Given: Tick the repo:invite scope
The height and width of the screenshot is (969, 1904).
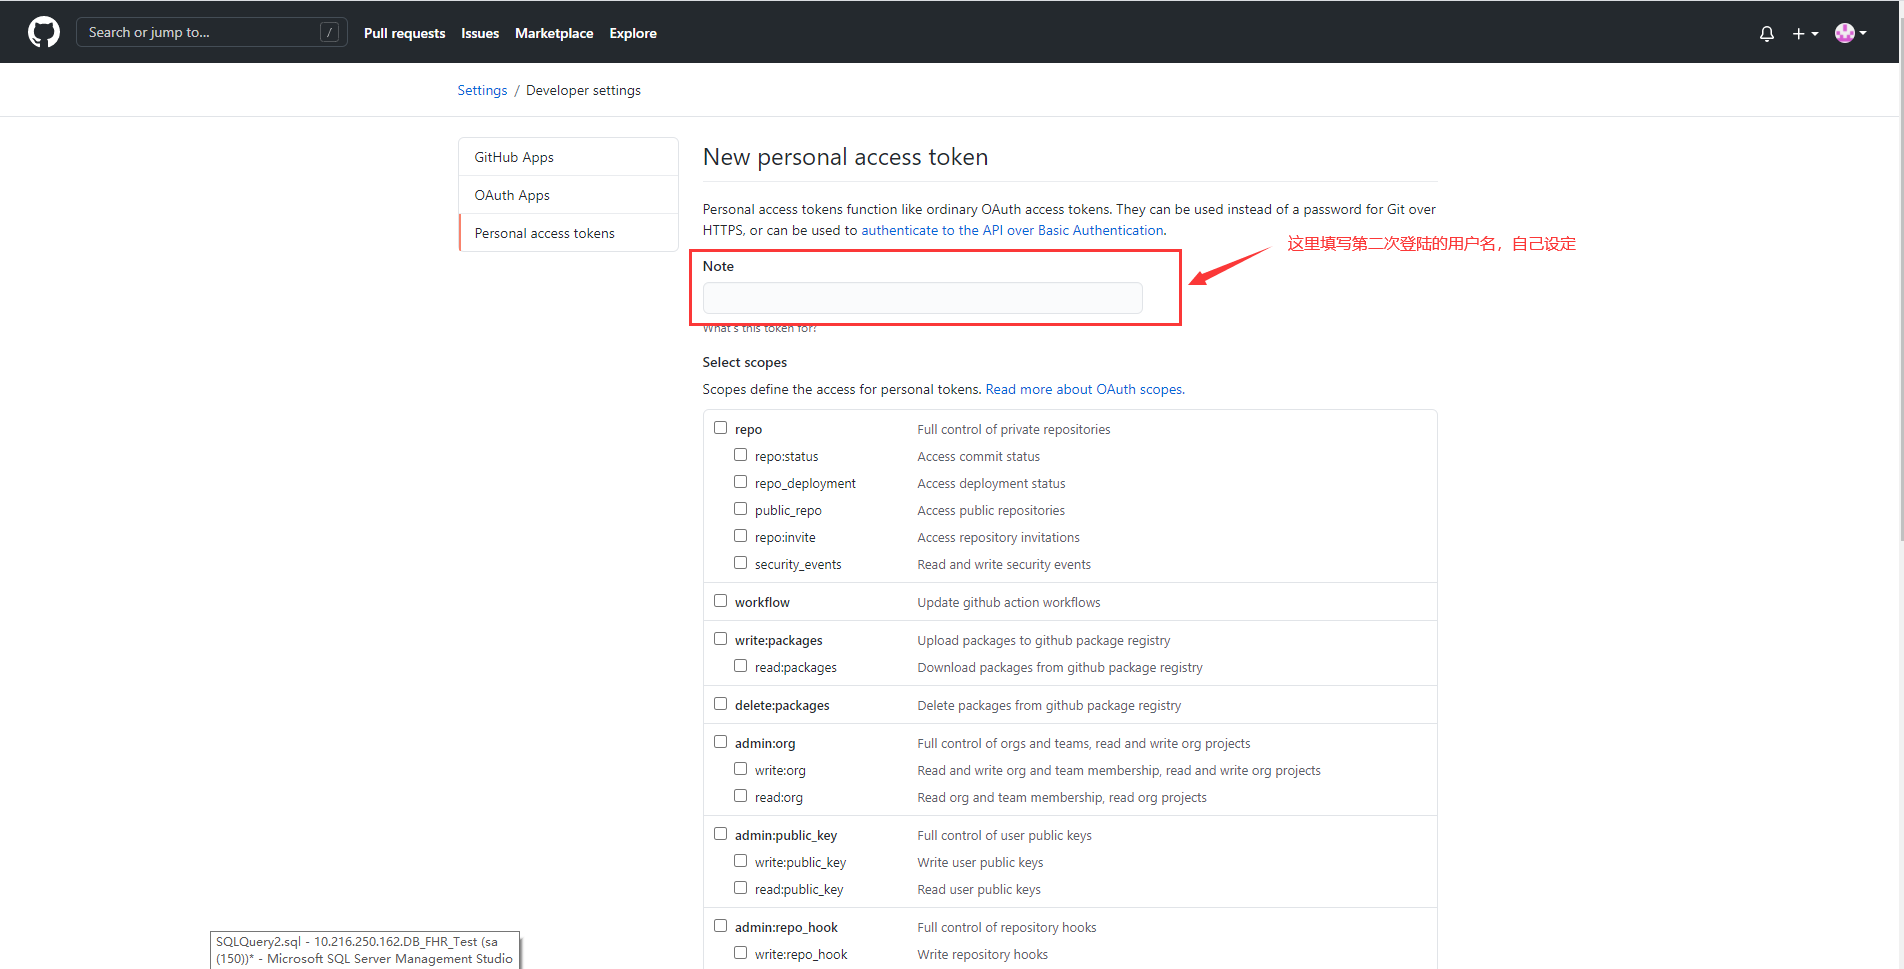Looking at the screenshot, I should coord(740,536).
